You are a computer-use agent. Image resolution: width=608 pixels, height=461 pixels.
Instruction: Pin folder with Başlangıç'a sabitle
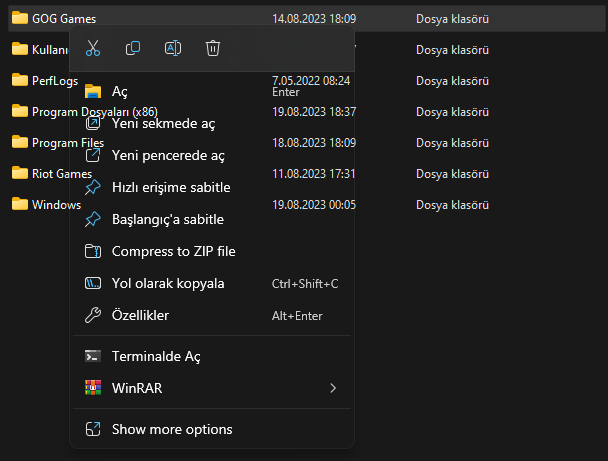167,219
